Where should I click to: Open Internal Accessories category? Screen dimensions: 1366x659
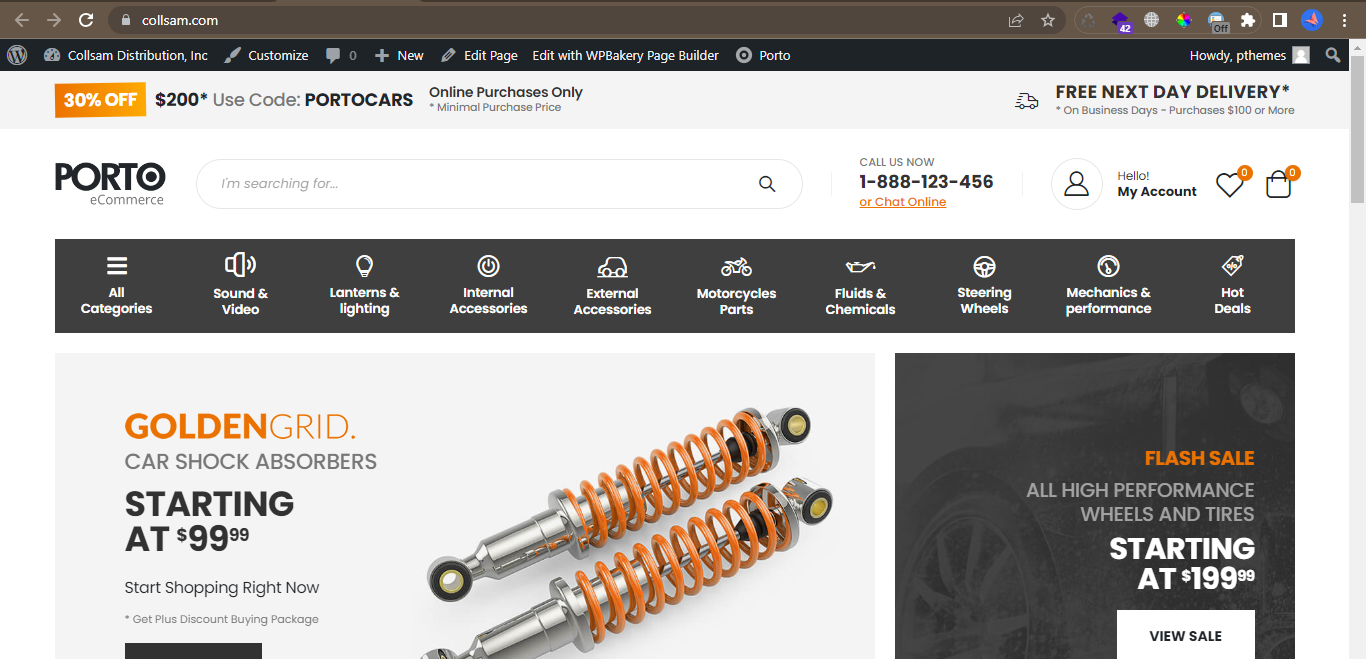tap(488, 285)
